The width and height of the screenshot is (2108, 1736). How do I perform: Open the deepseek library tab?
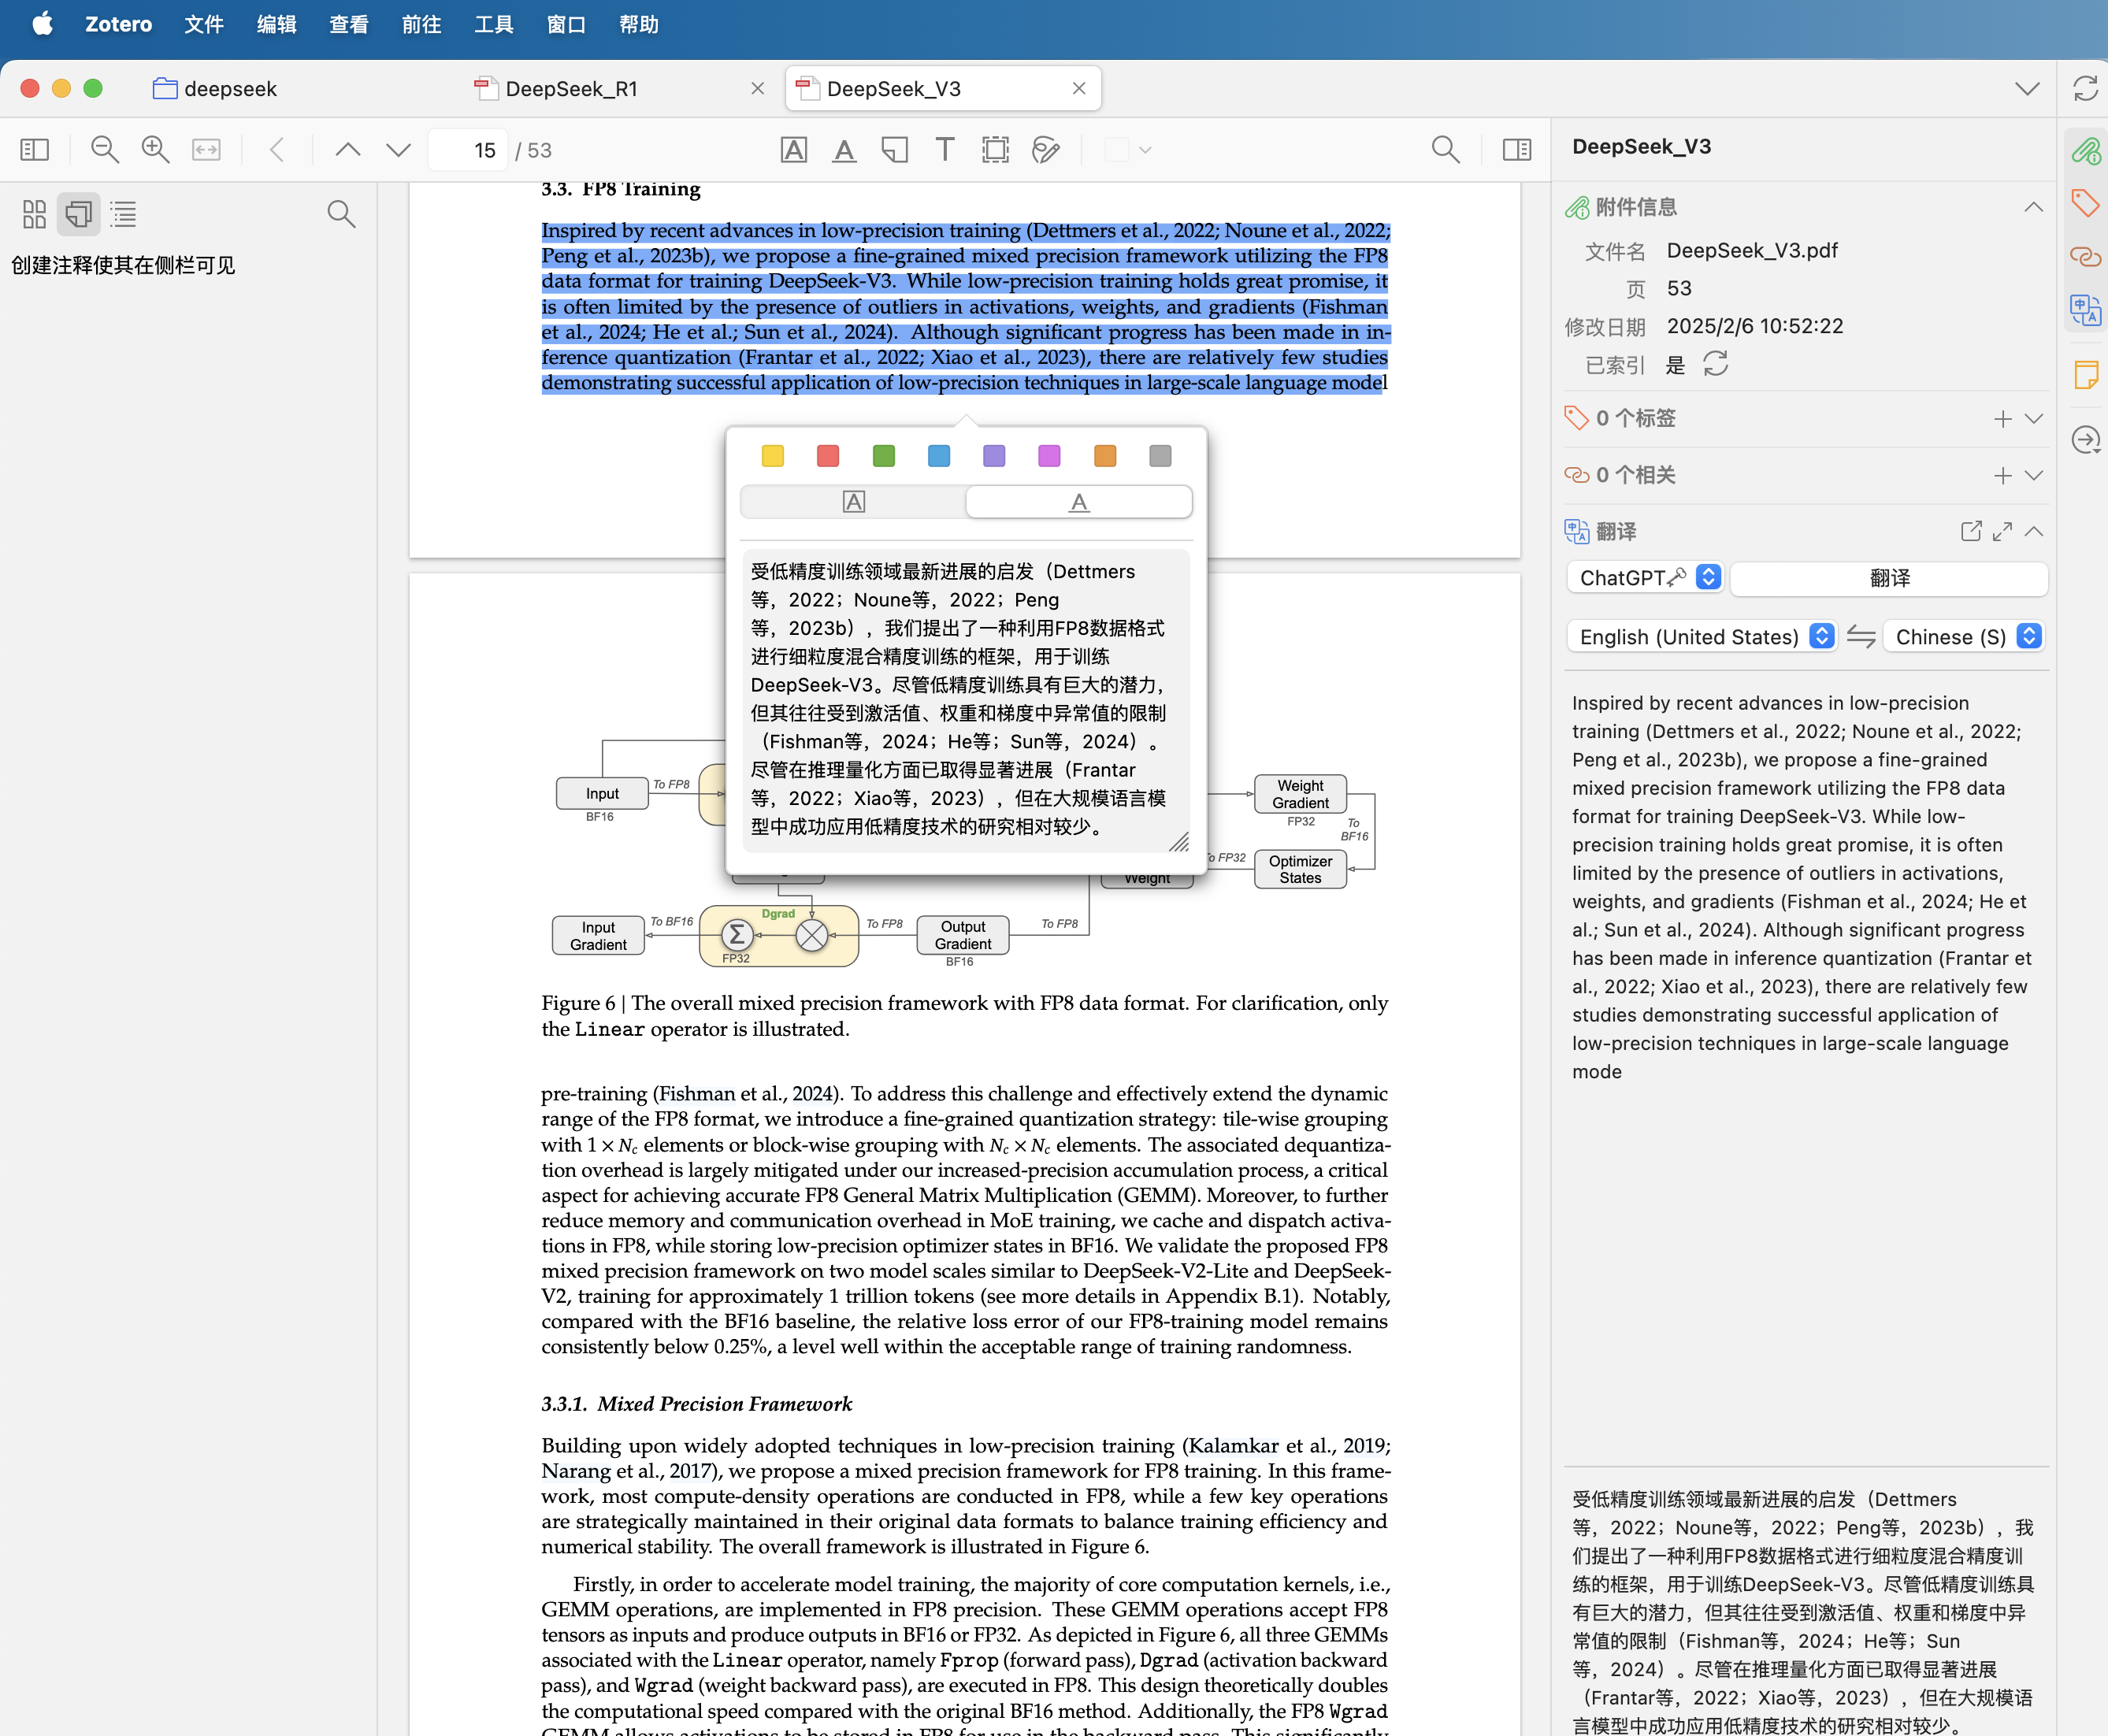(215, 89)
